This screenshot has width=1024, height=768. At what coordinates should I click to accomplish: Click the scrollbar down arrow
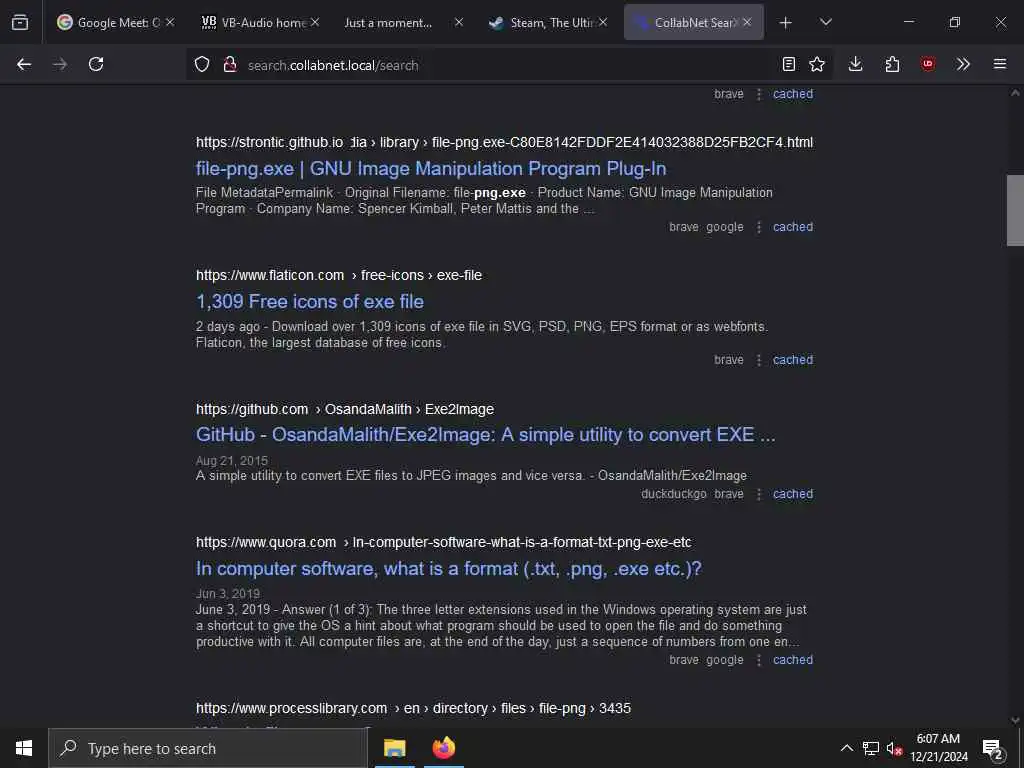tap(1015, 720)
